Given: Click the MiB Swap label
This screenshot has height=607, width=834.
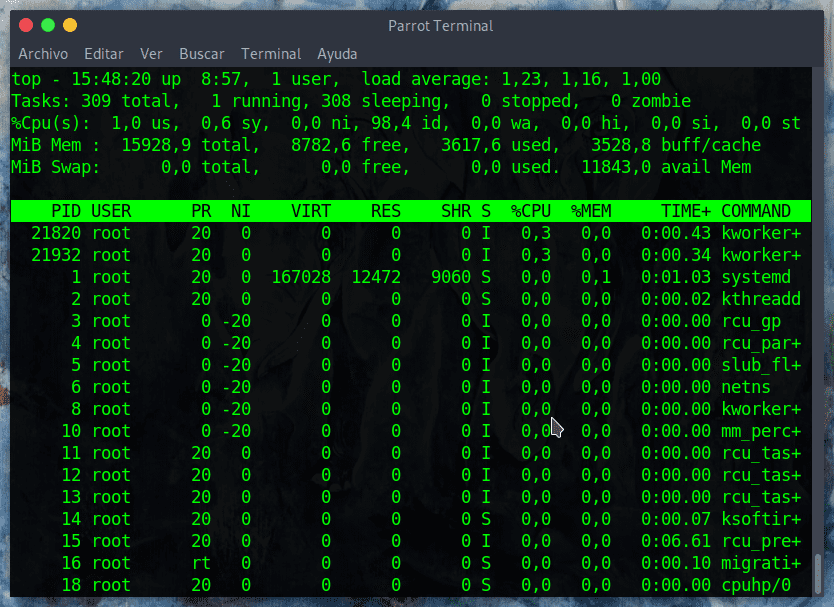Looking at the screenshot, I should coord(56,167).
